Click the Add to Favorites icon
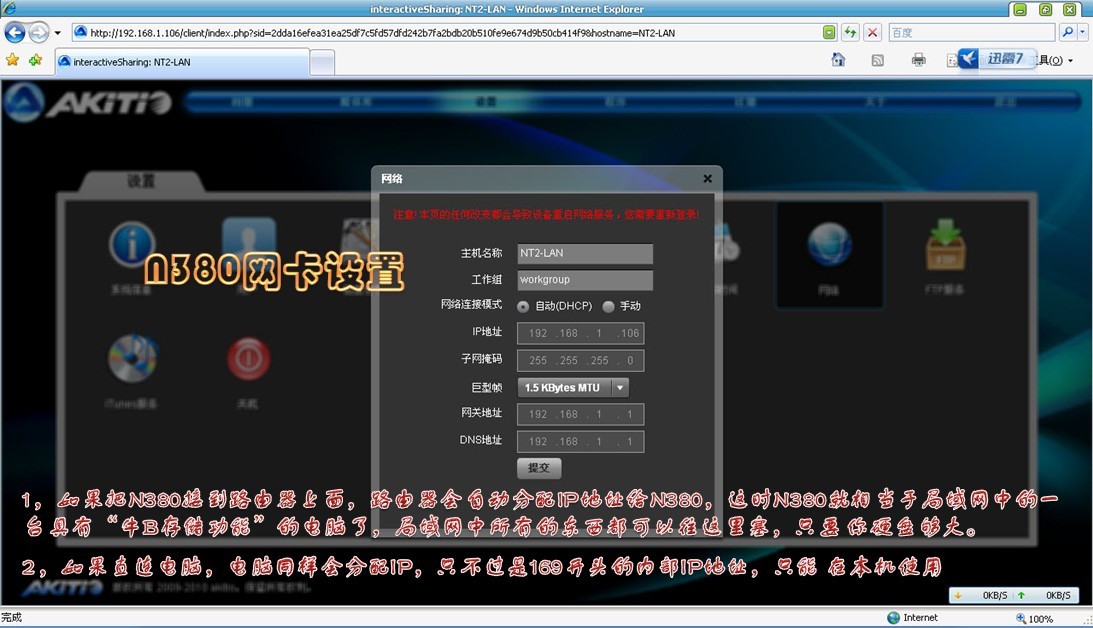Image resolution: width=1093 pixels, height=628 pixels. click(x=35, y=61)
